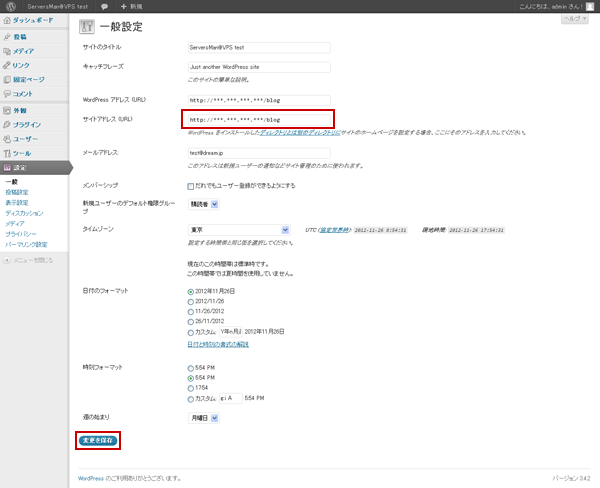Open the timezone dropdown showing 東京

click(239, 230)
